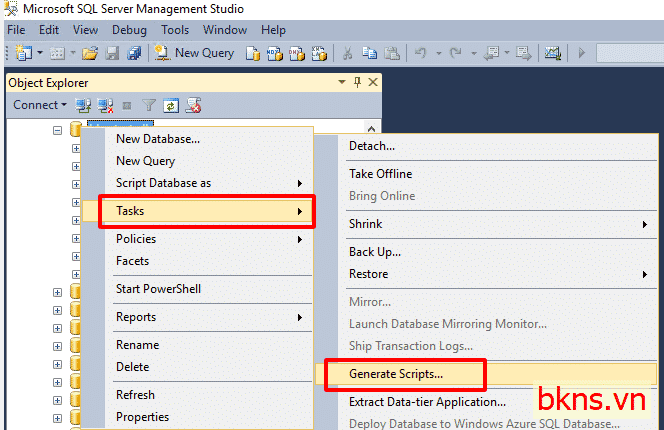Click the Database Engine MDX query icon

(x=274, y=53)
